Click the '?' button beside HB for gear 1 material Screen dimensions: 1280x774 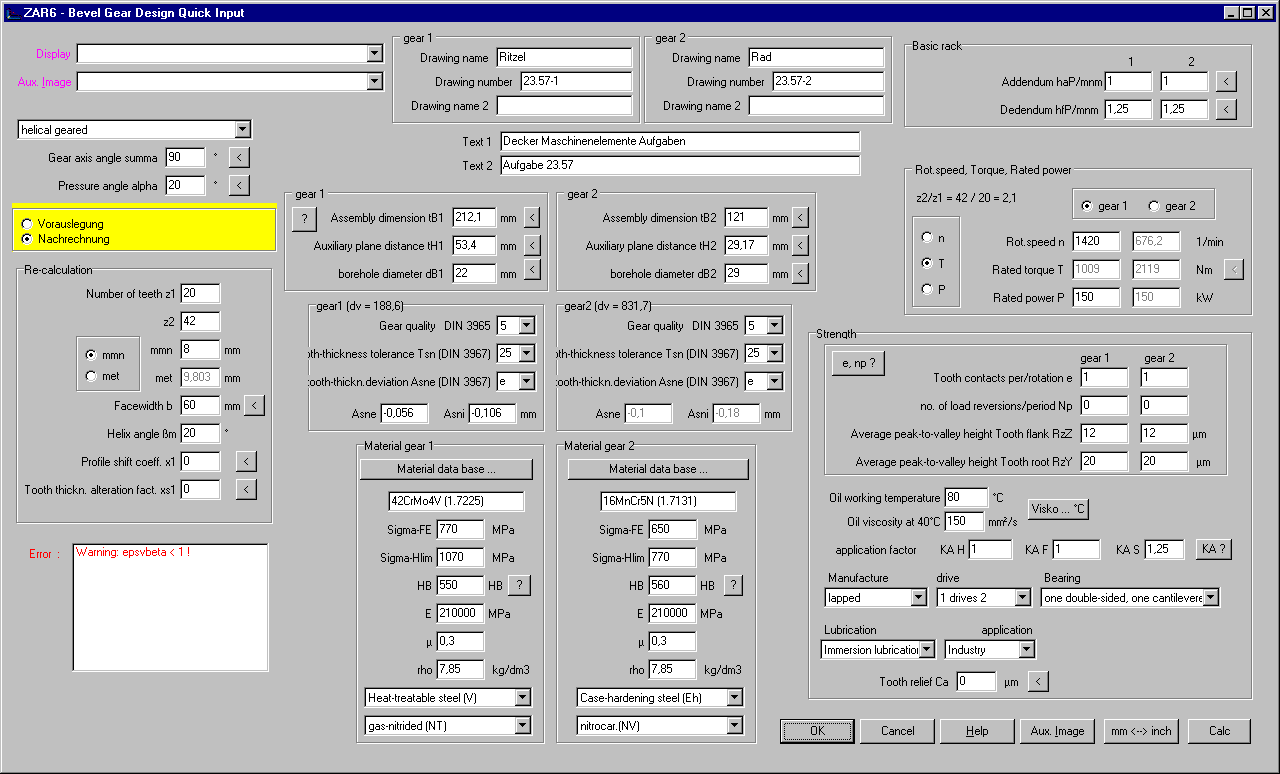coord(518,585)
